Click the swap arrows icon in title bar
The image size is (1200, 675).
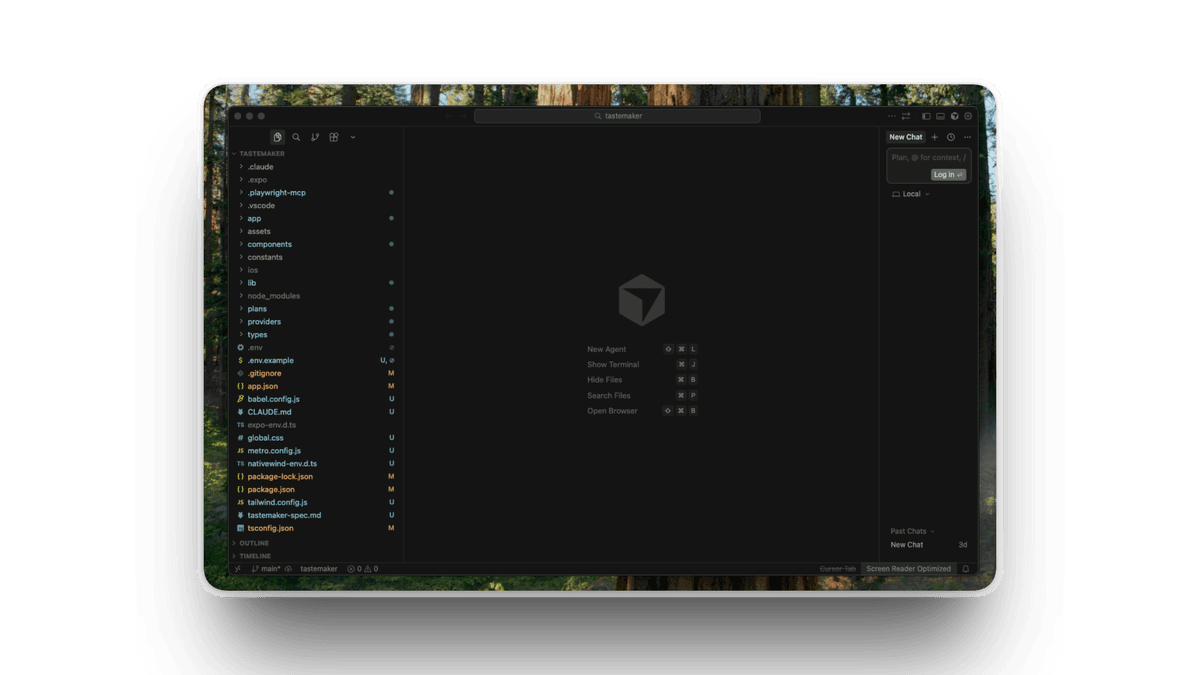906,116
